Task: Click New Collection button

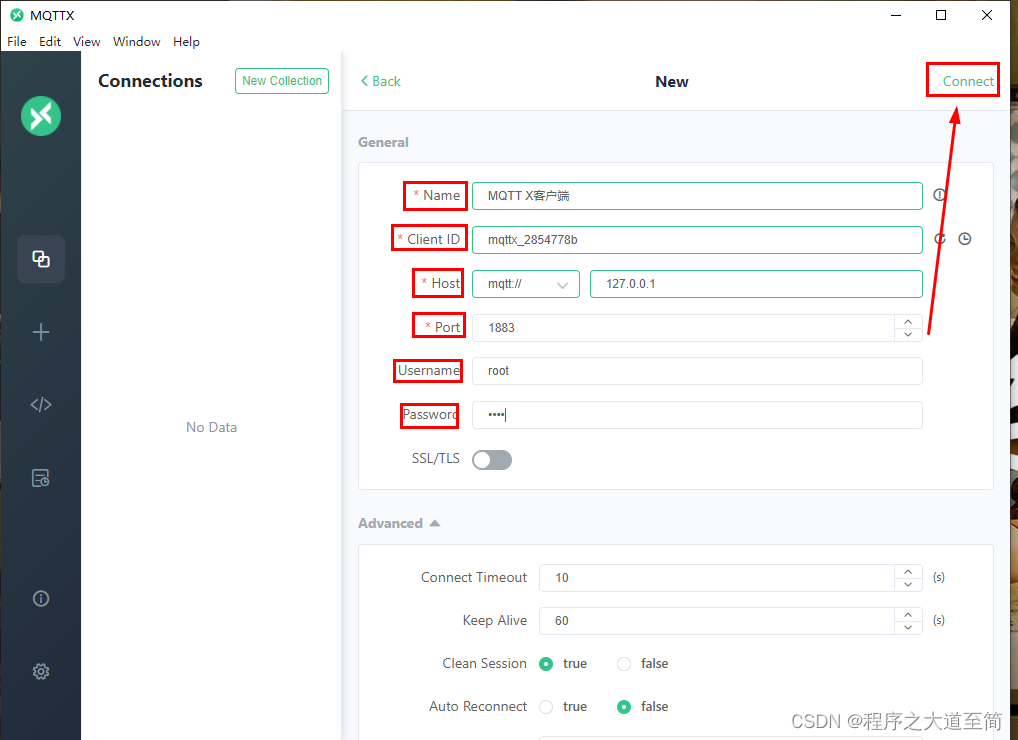Action: [282, 80]
